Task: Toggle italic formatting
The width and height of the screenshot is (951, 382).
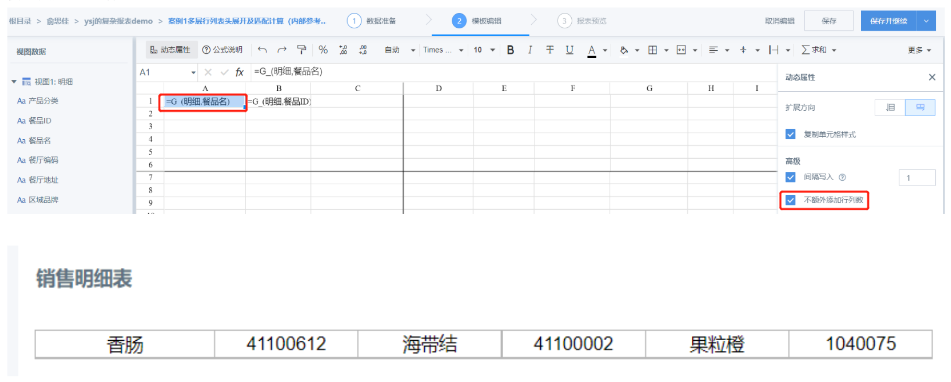Action: 530,50
